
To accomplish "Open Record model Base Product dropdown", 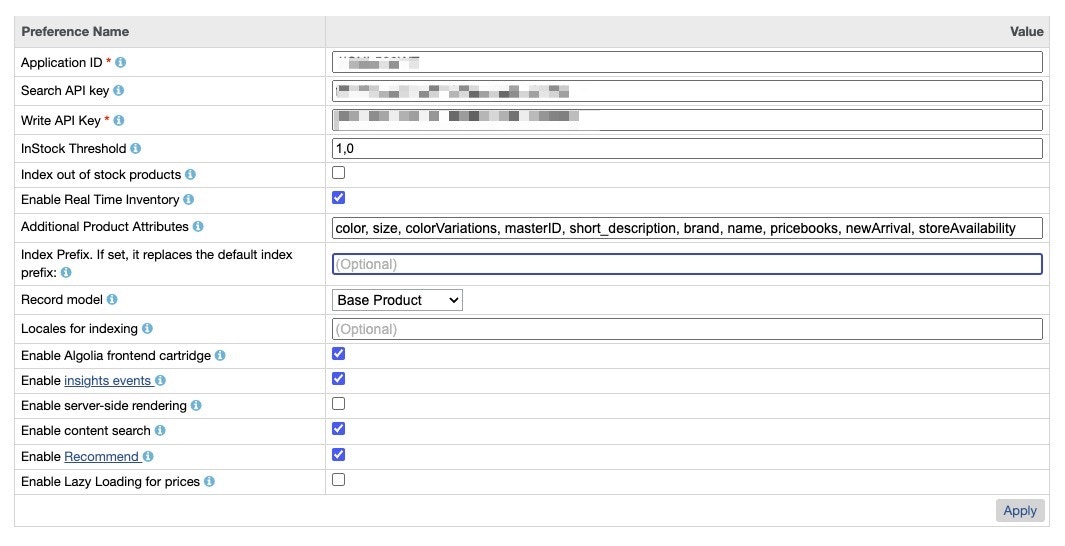I will click(x=397, y=300).
